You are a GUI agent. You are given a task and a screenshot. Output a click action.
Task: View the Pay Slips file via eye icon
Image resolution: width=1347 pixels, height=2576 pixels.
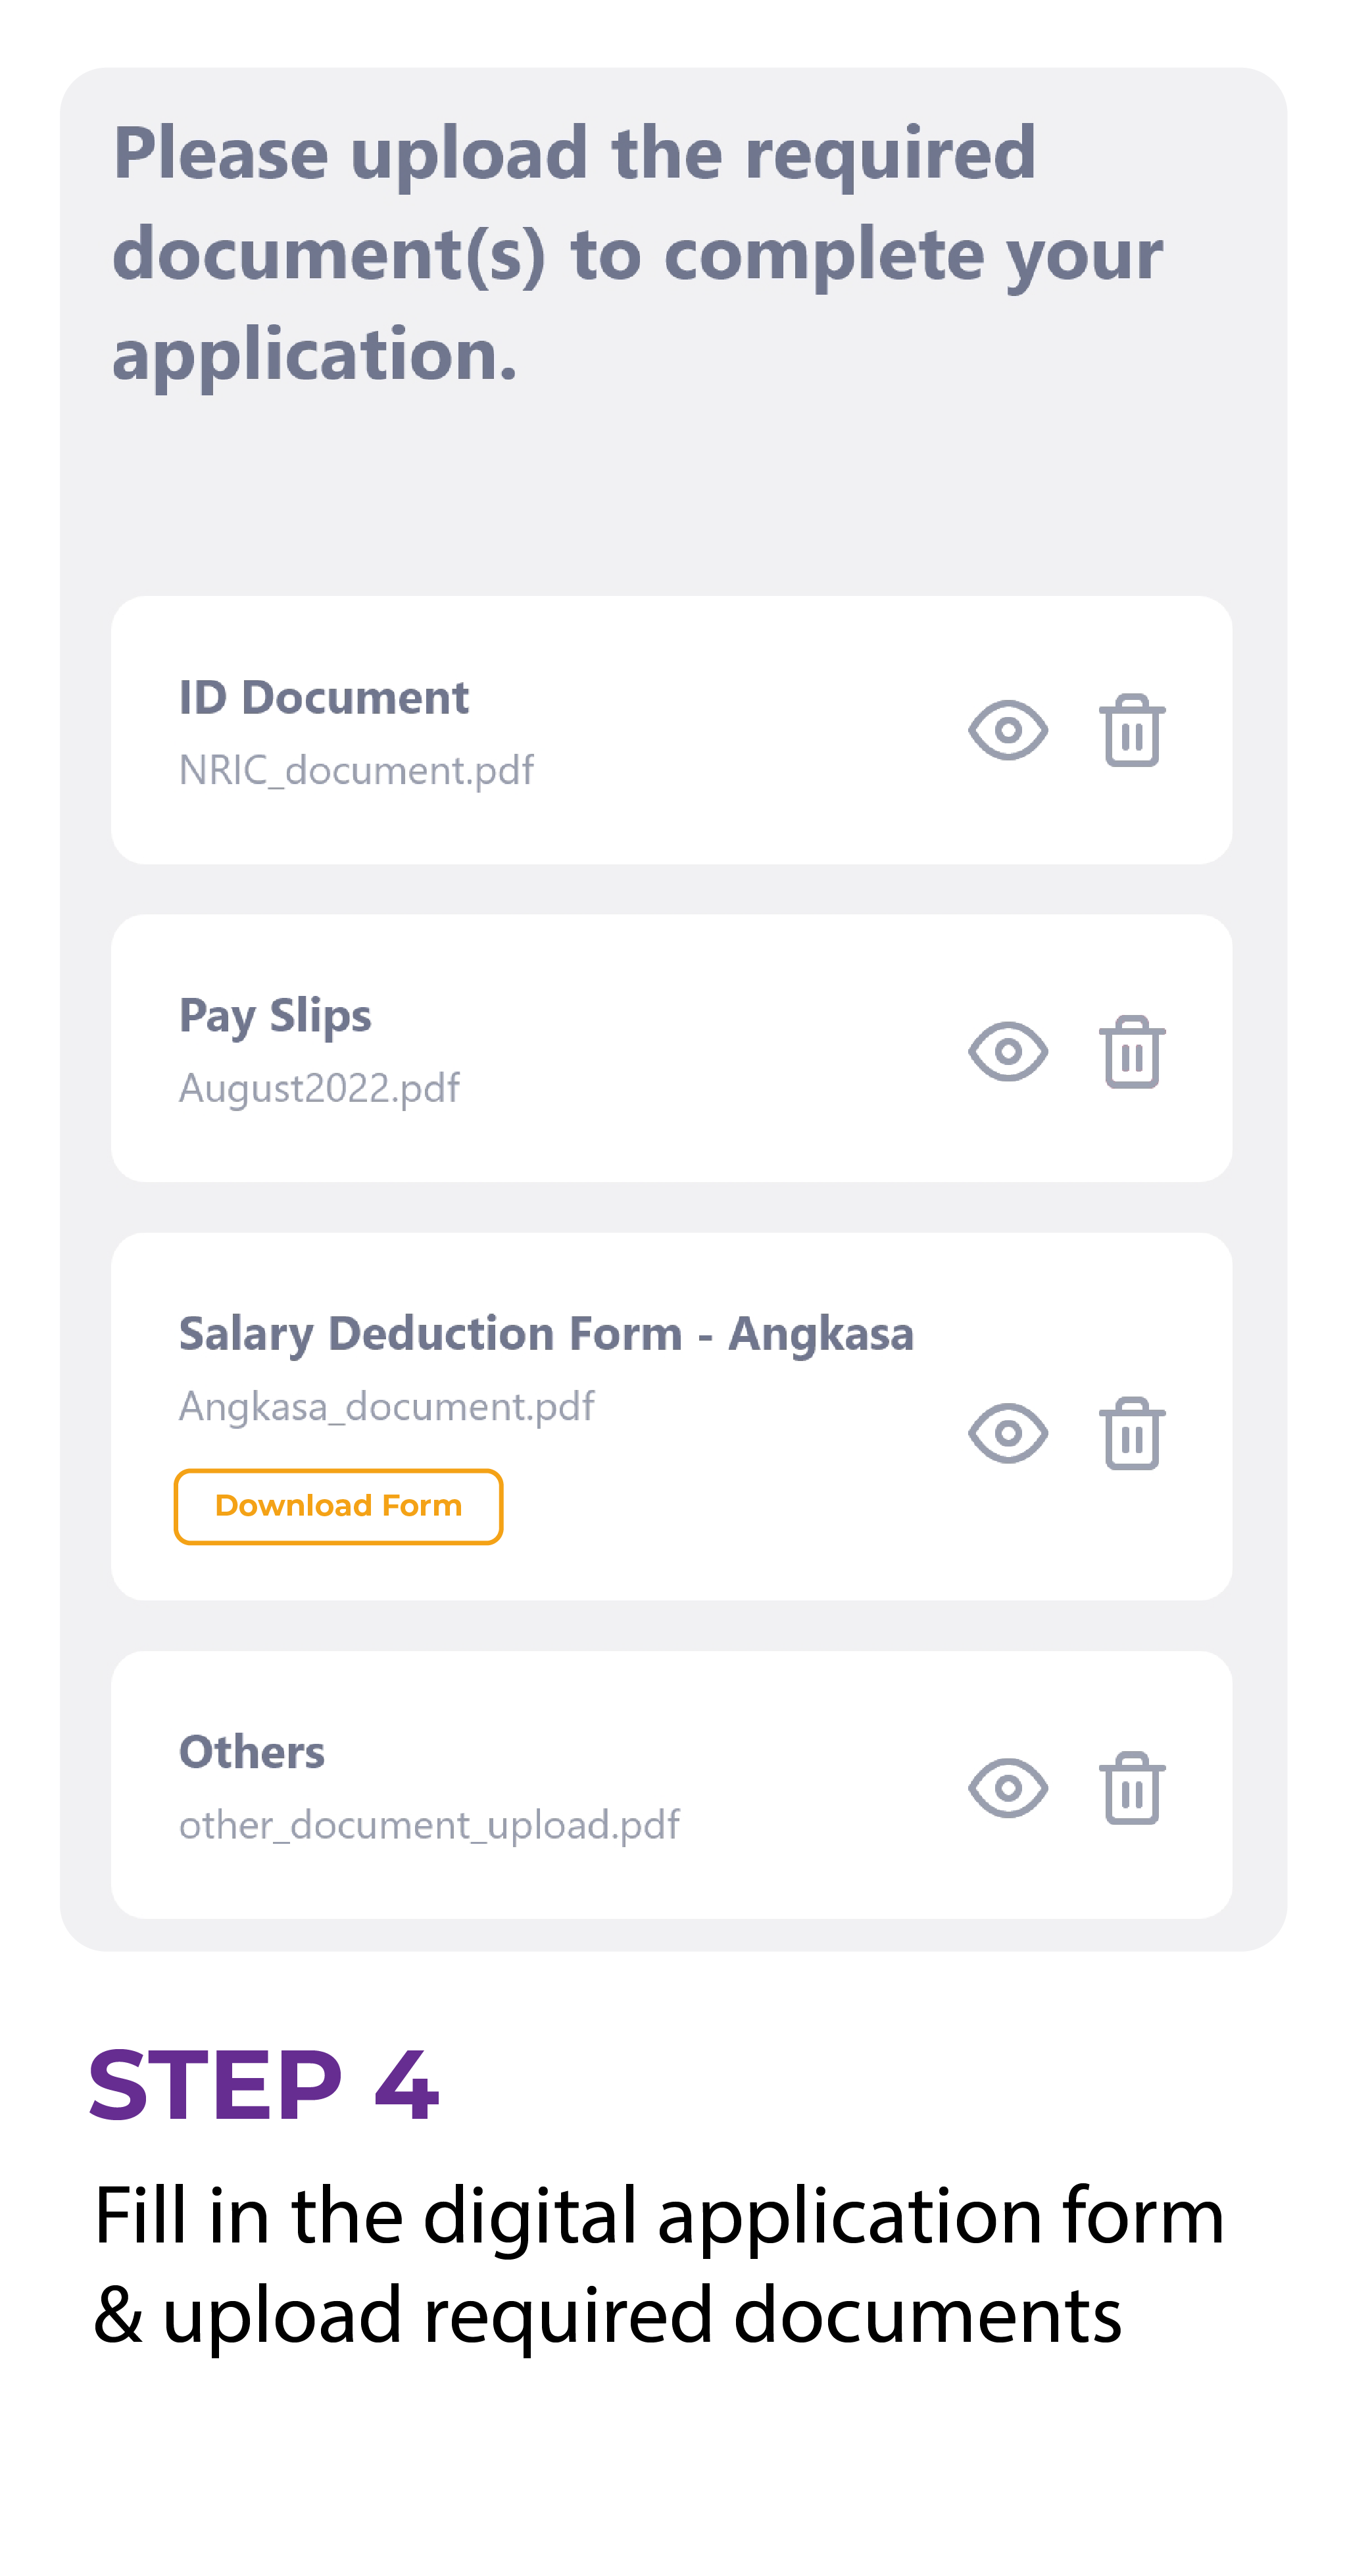click(1008, 1051)
